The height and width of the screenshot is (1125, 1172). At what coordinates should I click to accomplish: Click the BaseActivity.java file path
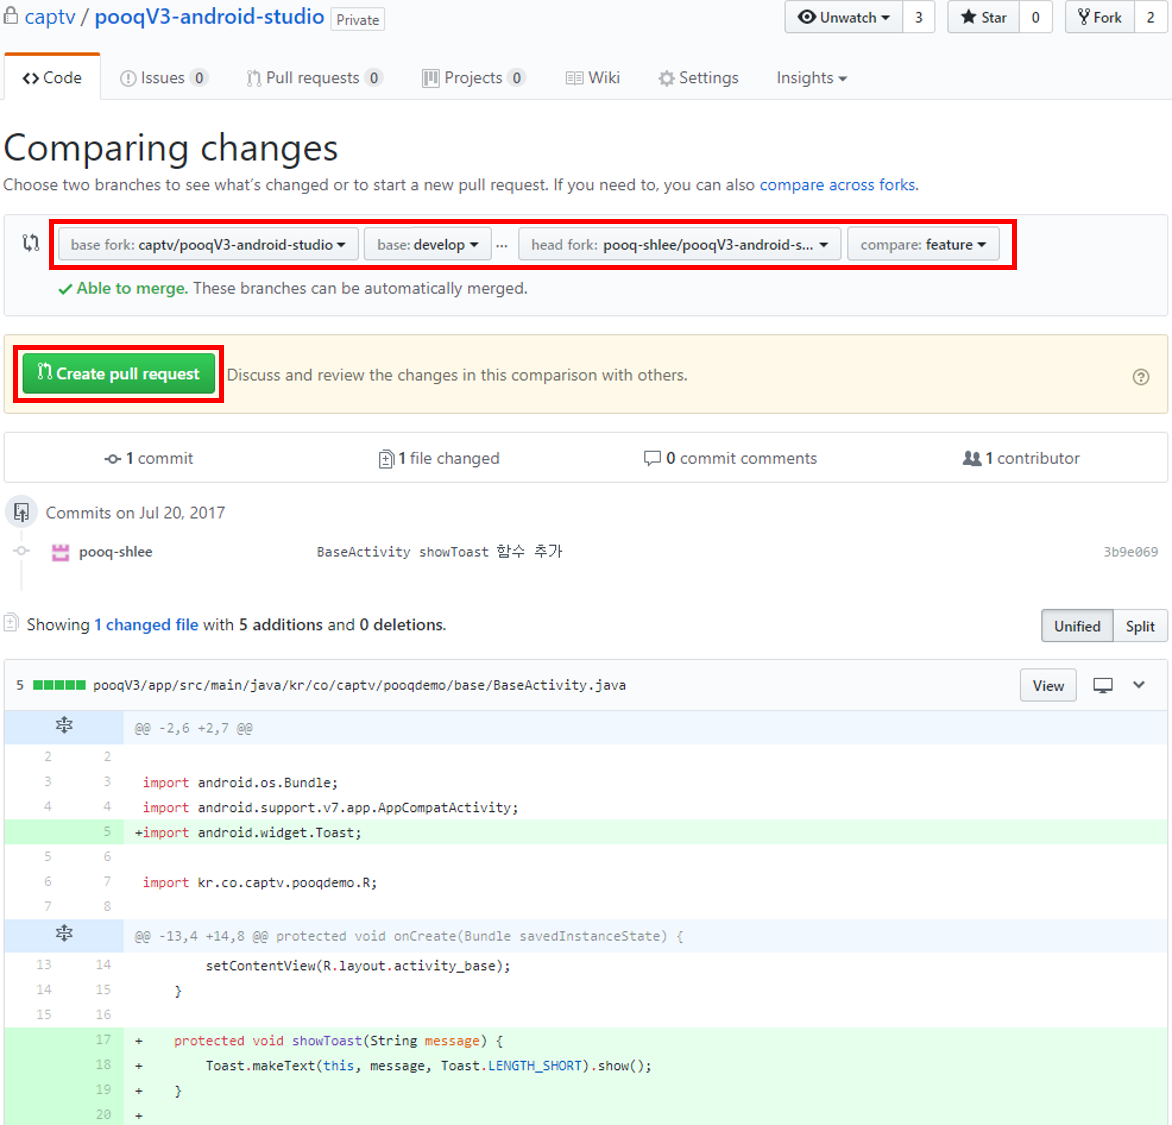360,685
